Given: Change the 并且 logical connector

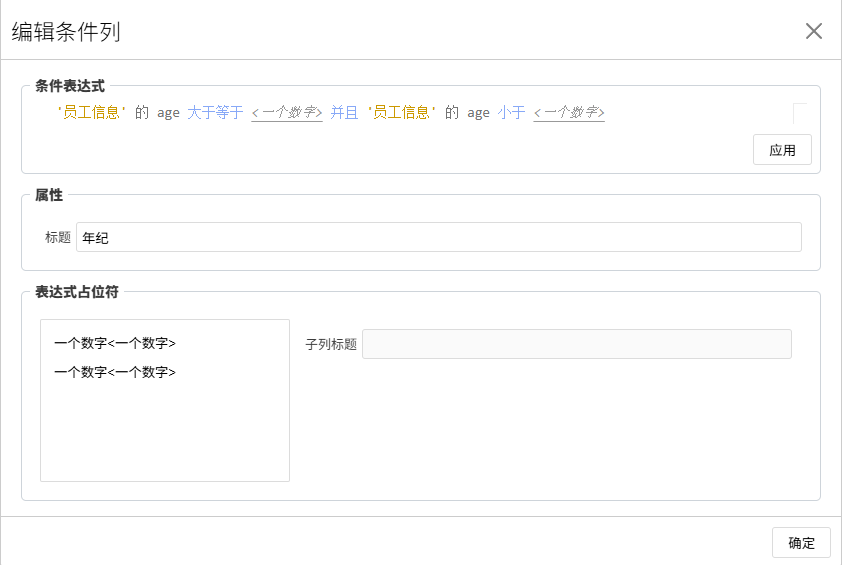Looking at the screenshot, I should point(344,113).
